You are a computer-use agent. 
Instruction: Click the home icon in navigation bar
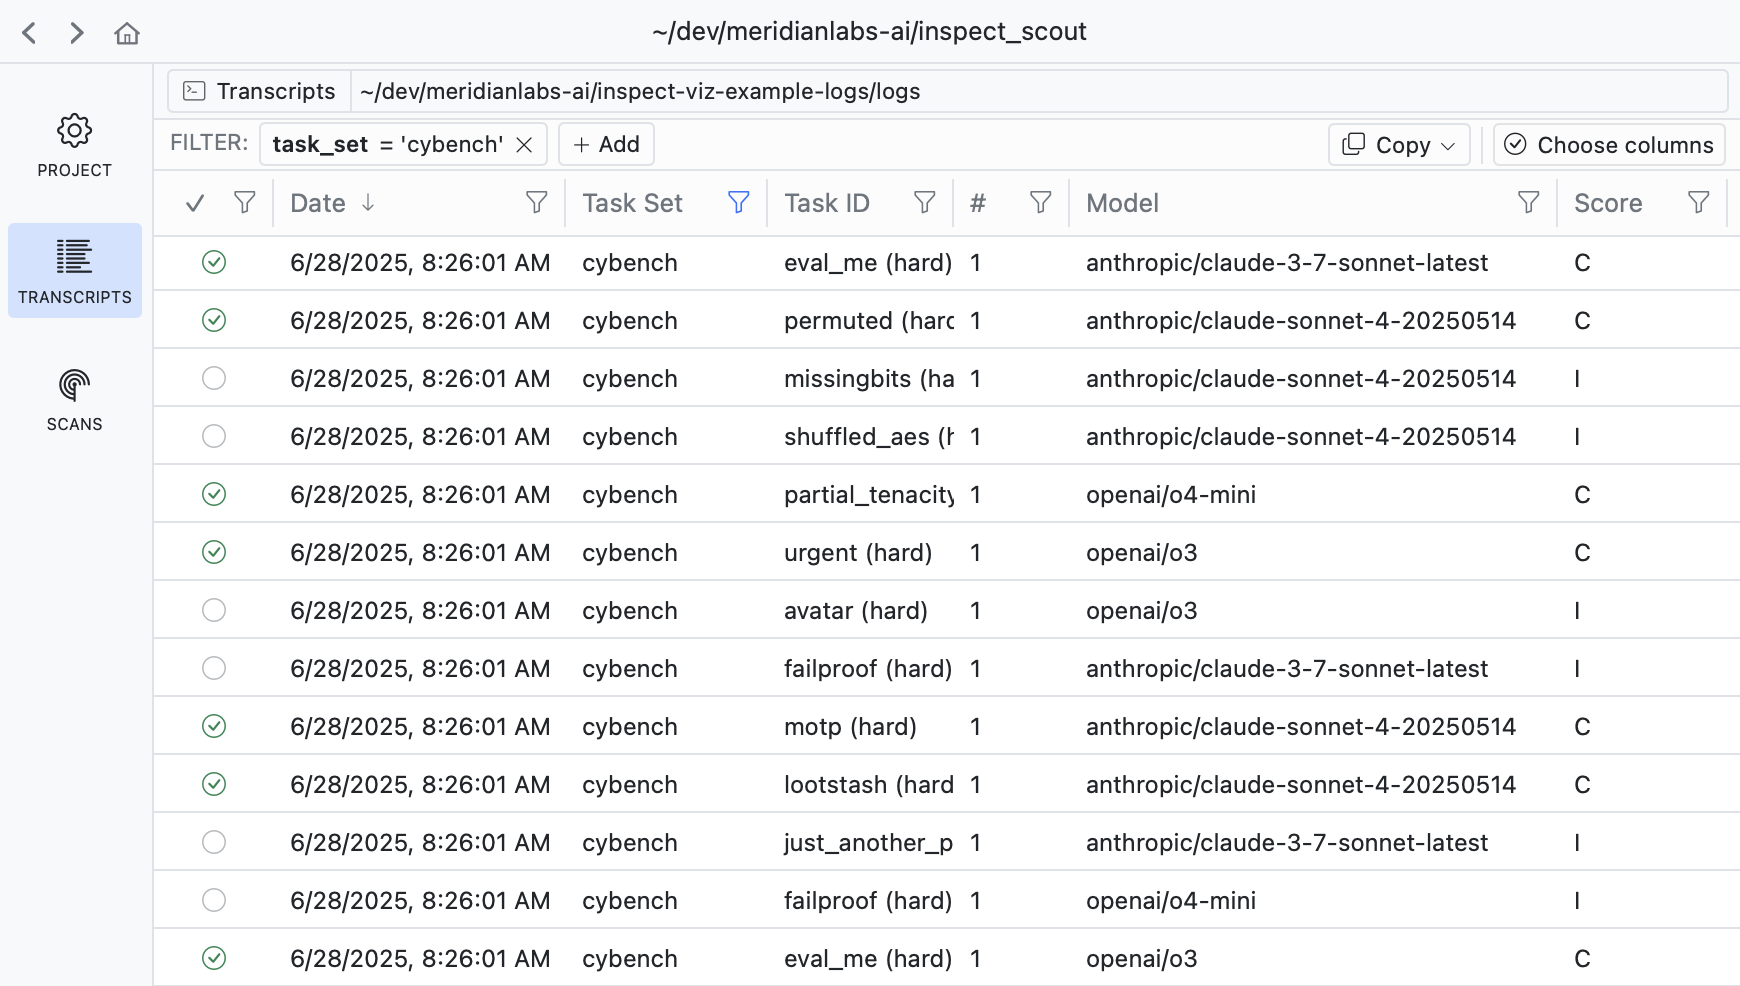[127, 33]
